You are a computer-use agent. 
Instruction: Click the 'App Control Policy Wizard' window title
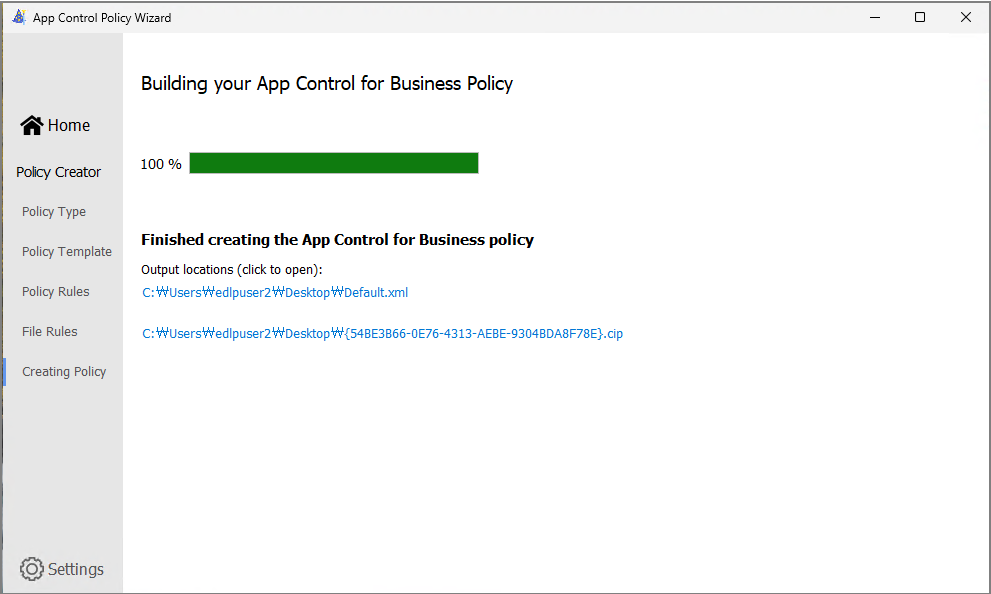102,18
